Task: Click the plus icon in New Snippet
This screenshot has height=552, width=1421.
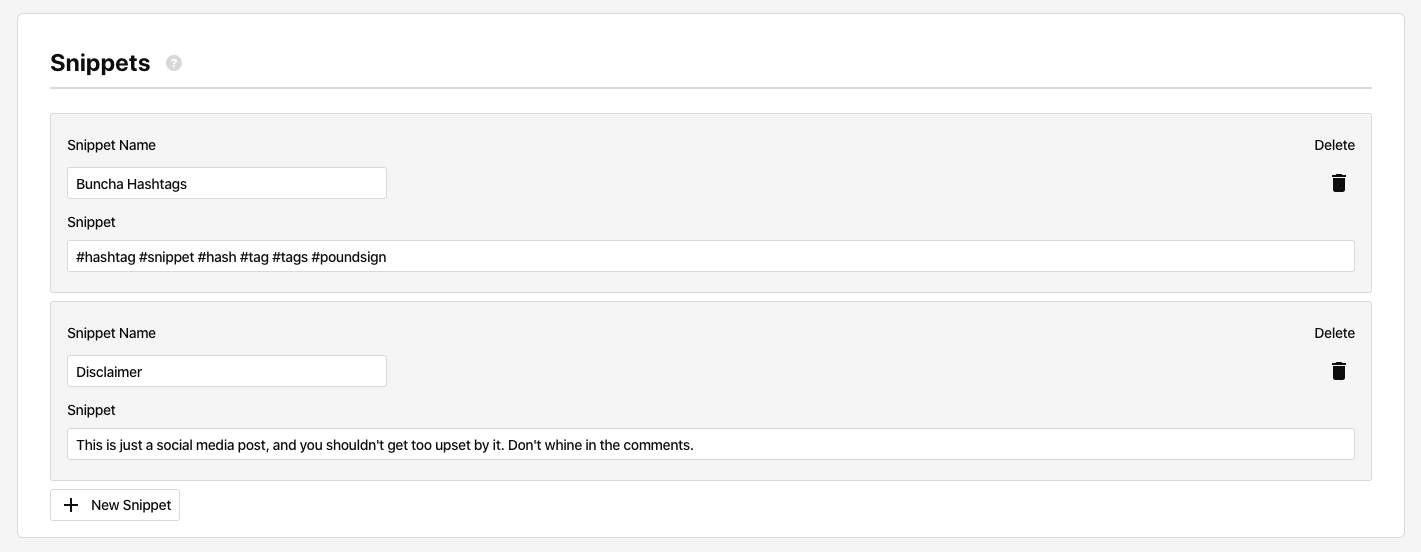Action: (71, 505)
